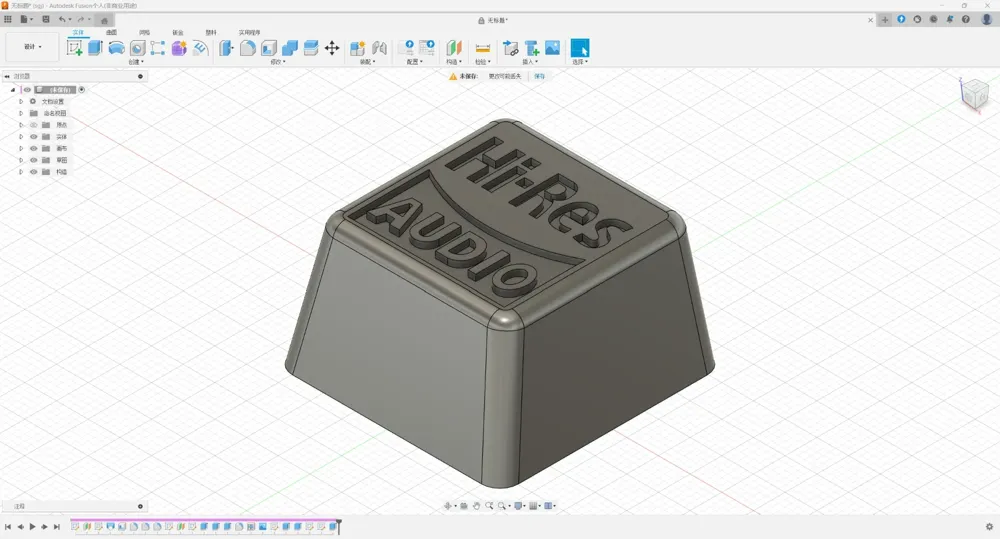1000x539 pixels.
Task: Open the 创建 (Create) panel dropdown
Action: click(x=136, y=62)
